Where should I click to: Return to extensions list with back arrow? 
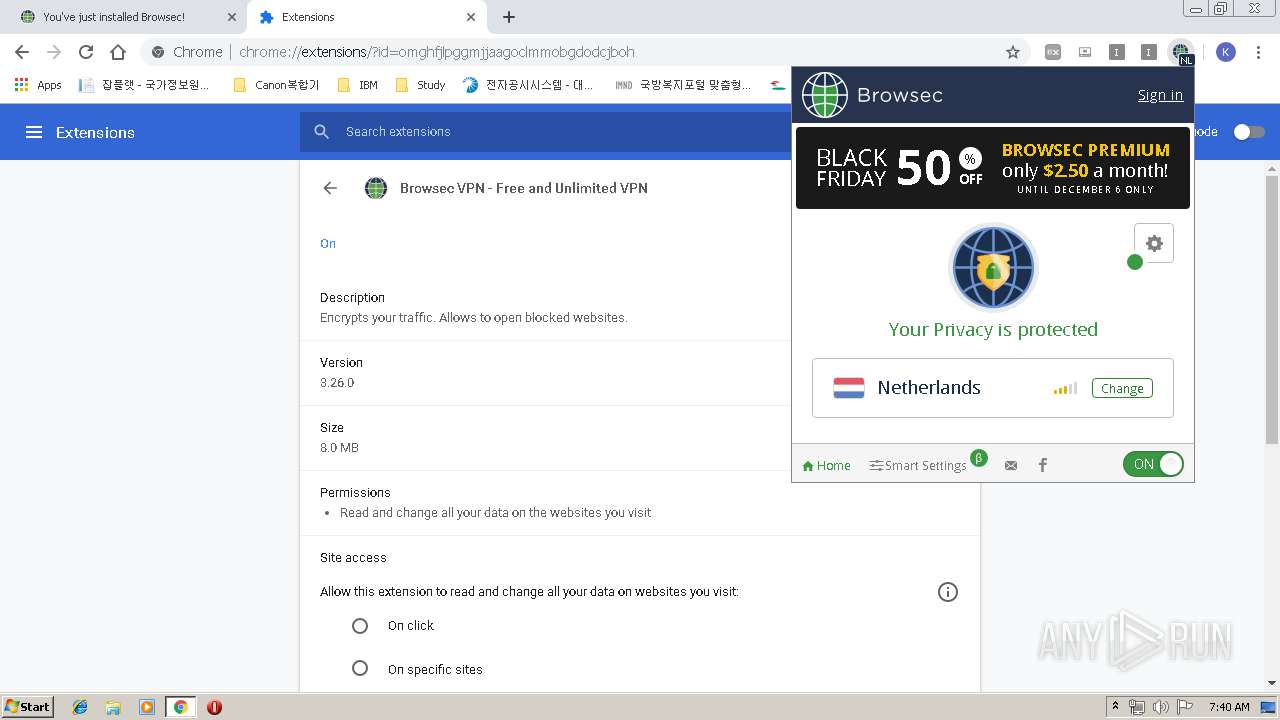pyautogui.click(x=330, y=188)
